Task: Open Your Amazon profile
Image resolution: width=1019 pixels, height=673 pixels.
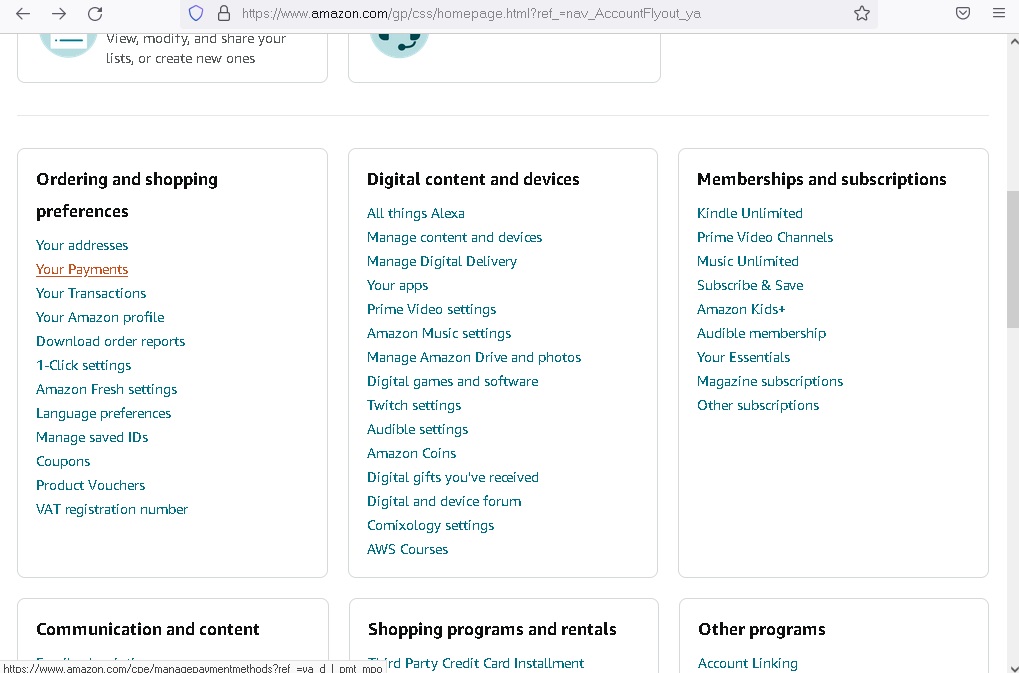Action: (100, 318)
